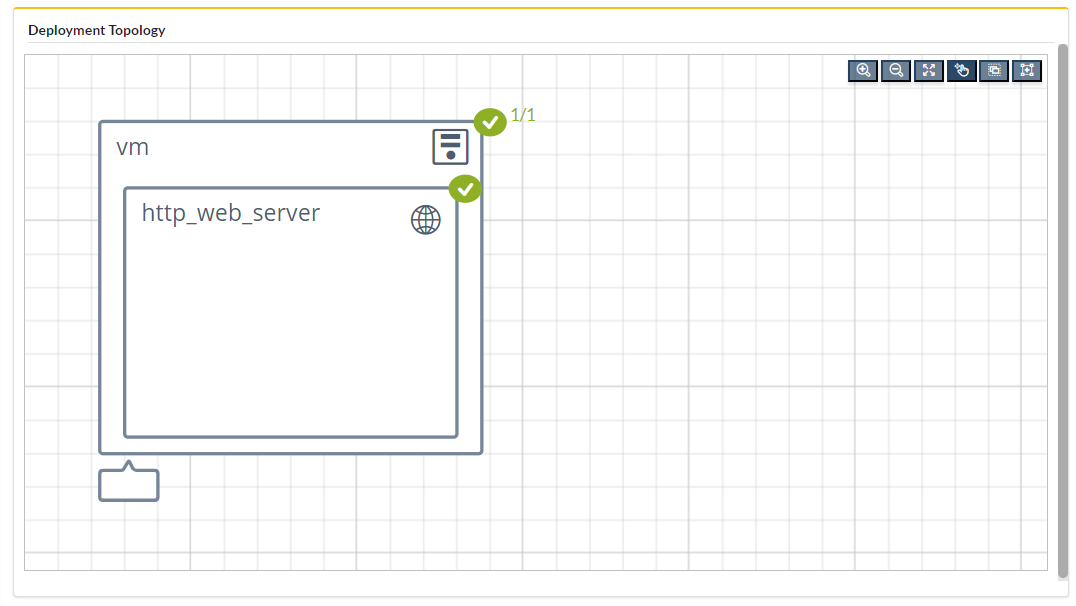This screenshot has width=1076, height=606.
Task: Select the zoom out magnifier tool
Action: 895,70
